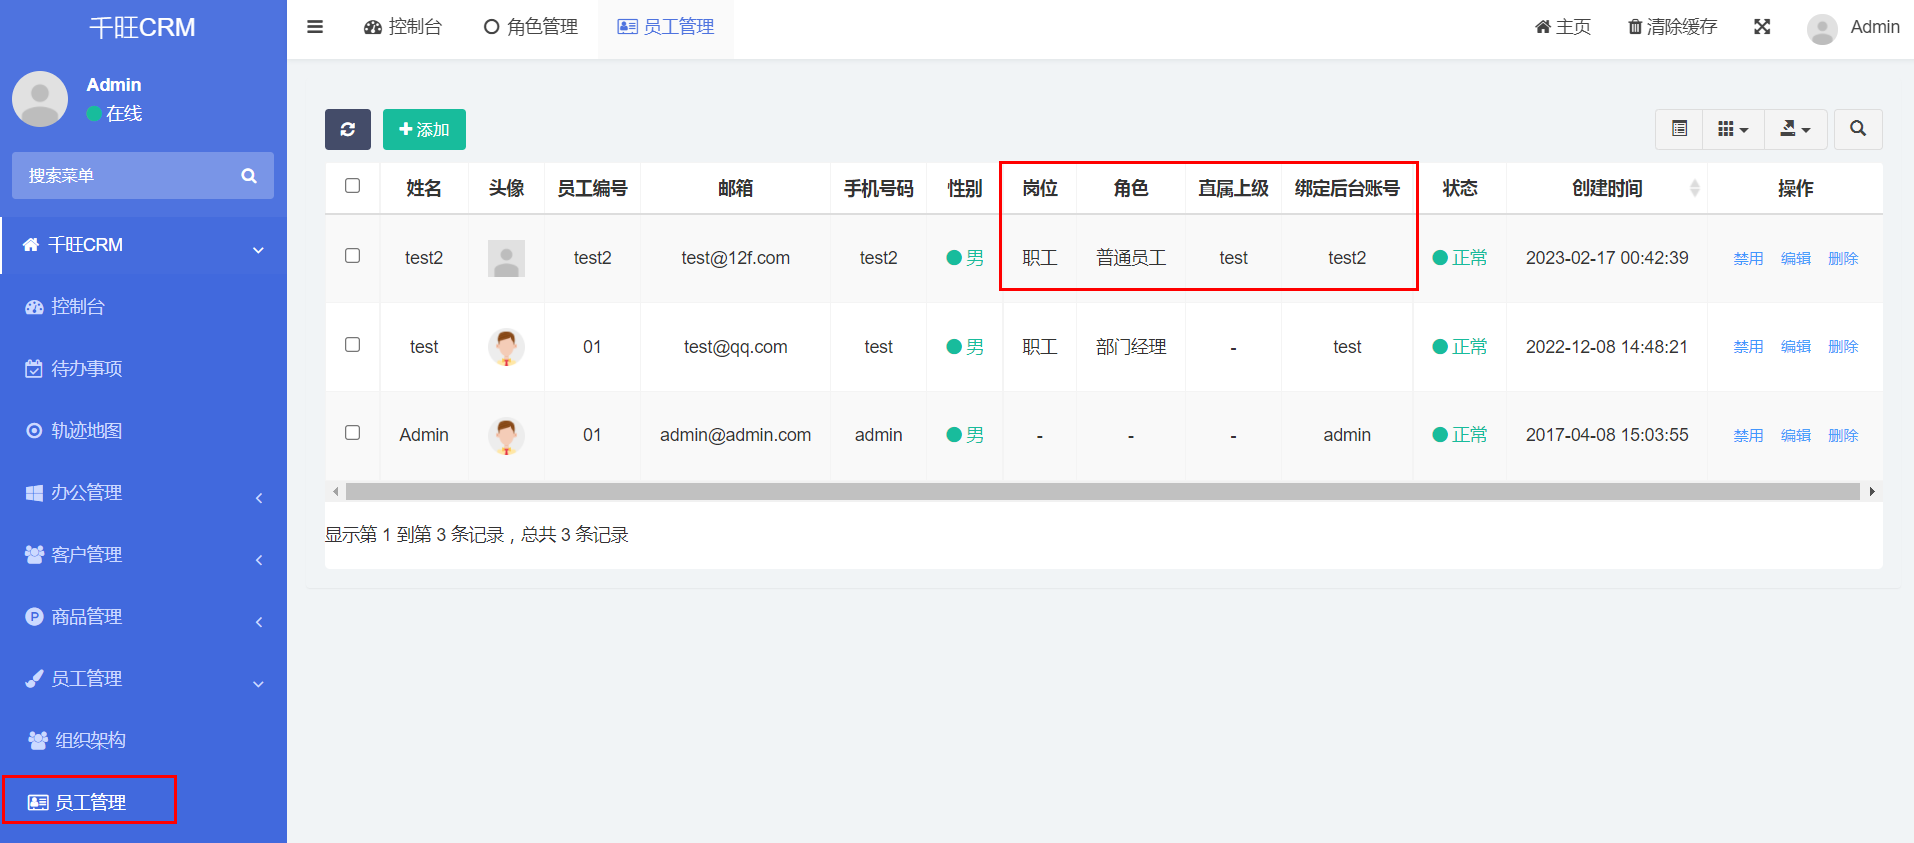Click the scrollbar right arrow
Image resolution: width=1914 pixels, height=843 pixels.
[x=1872, y=492]
